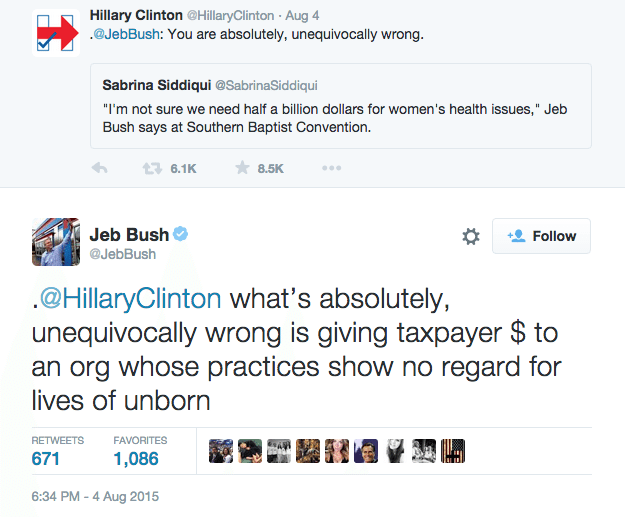Click the last avatar in the favoriters row
The image size is (625, 517).
[x=453, y=452]
